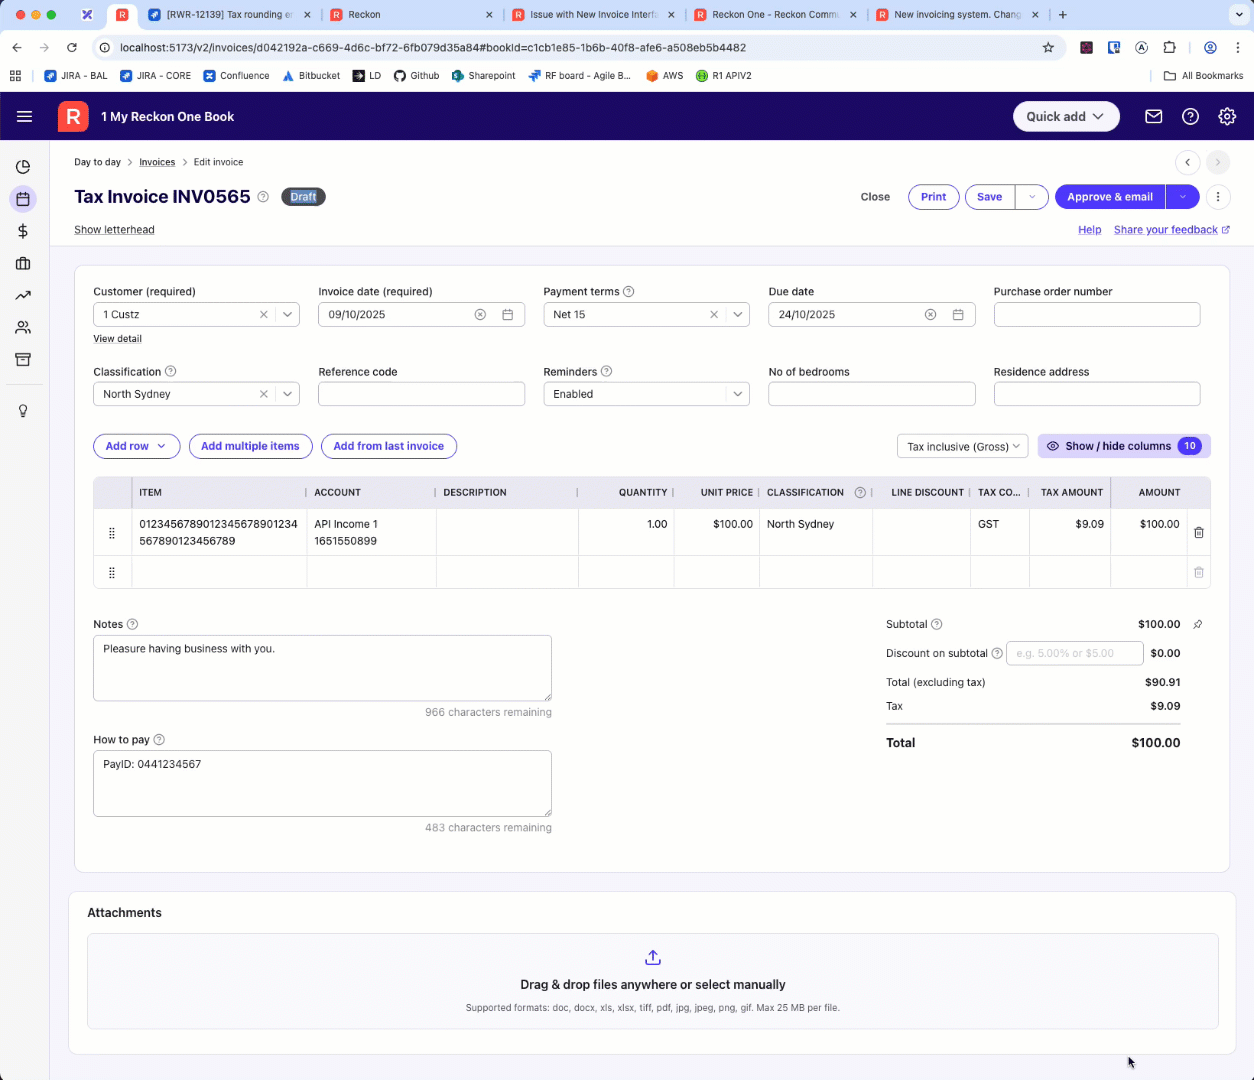This screenshot has width=1254, height=1080.
Task: Click the Reckon R logo
Action: tap(73, 116)
